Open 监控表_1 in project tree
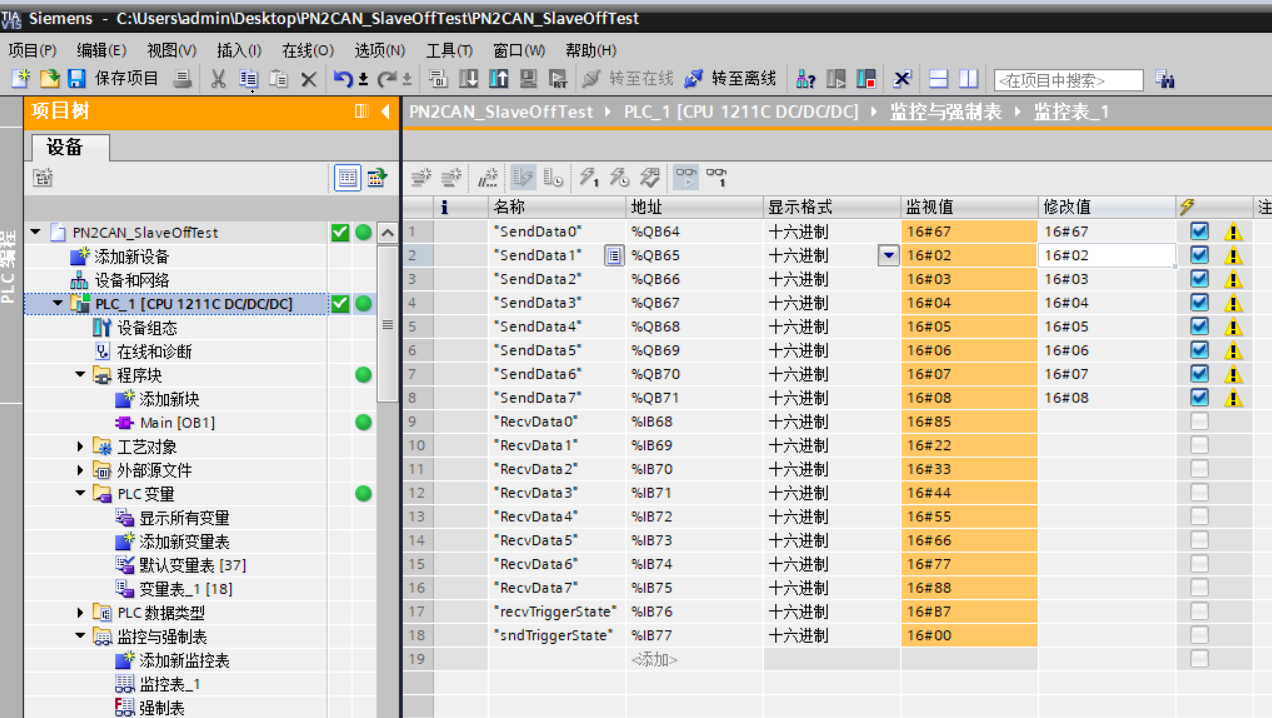1272x718 pixels. (x=169, y=684)
